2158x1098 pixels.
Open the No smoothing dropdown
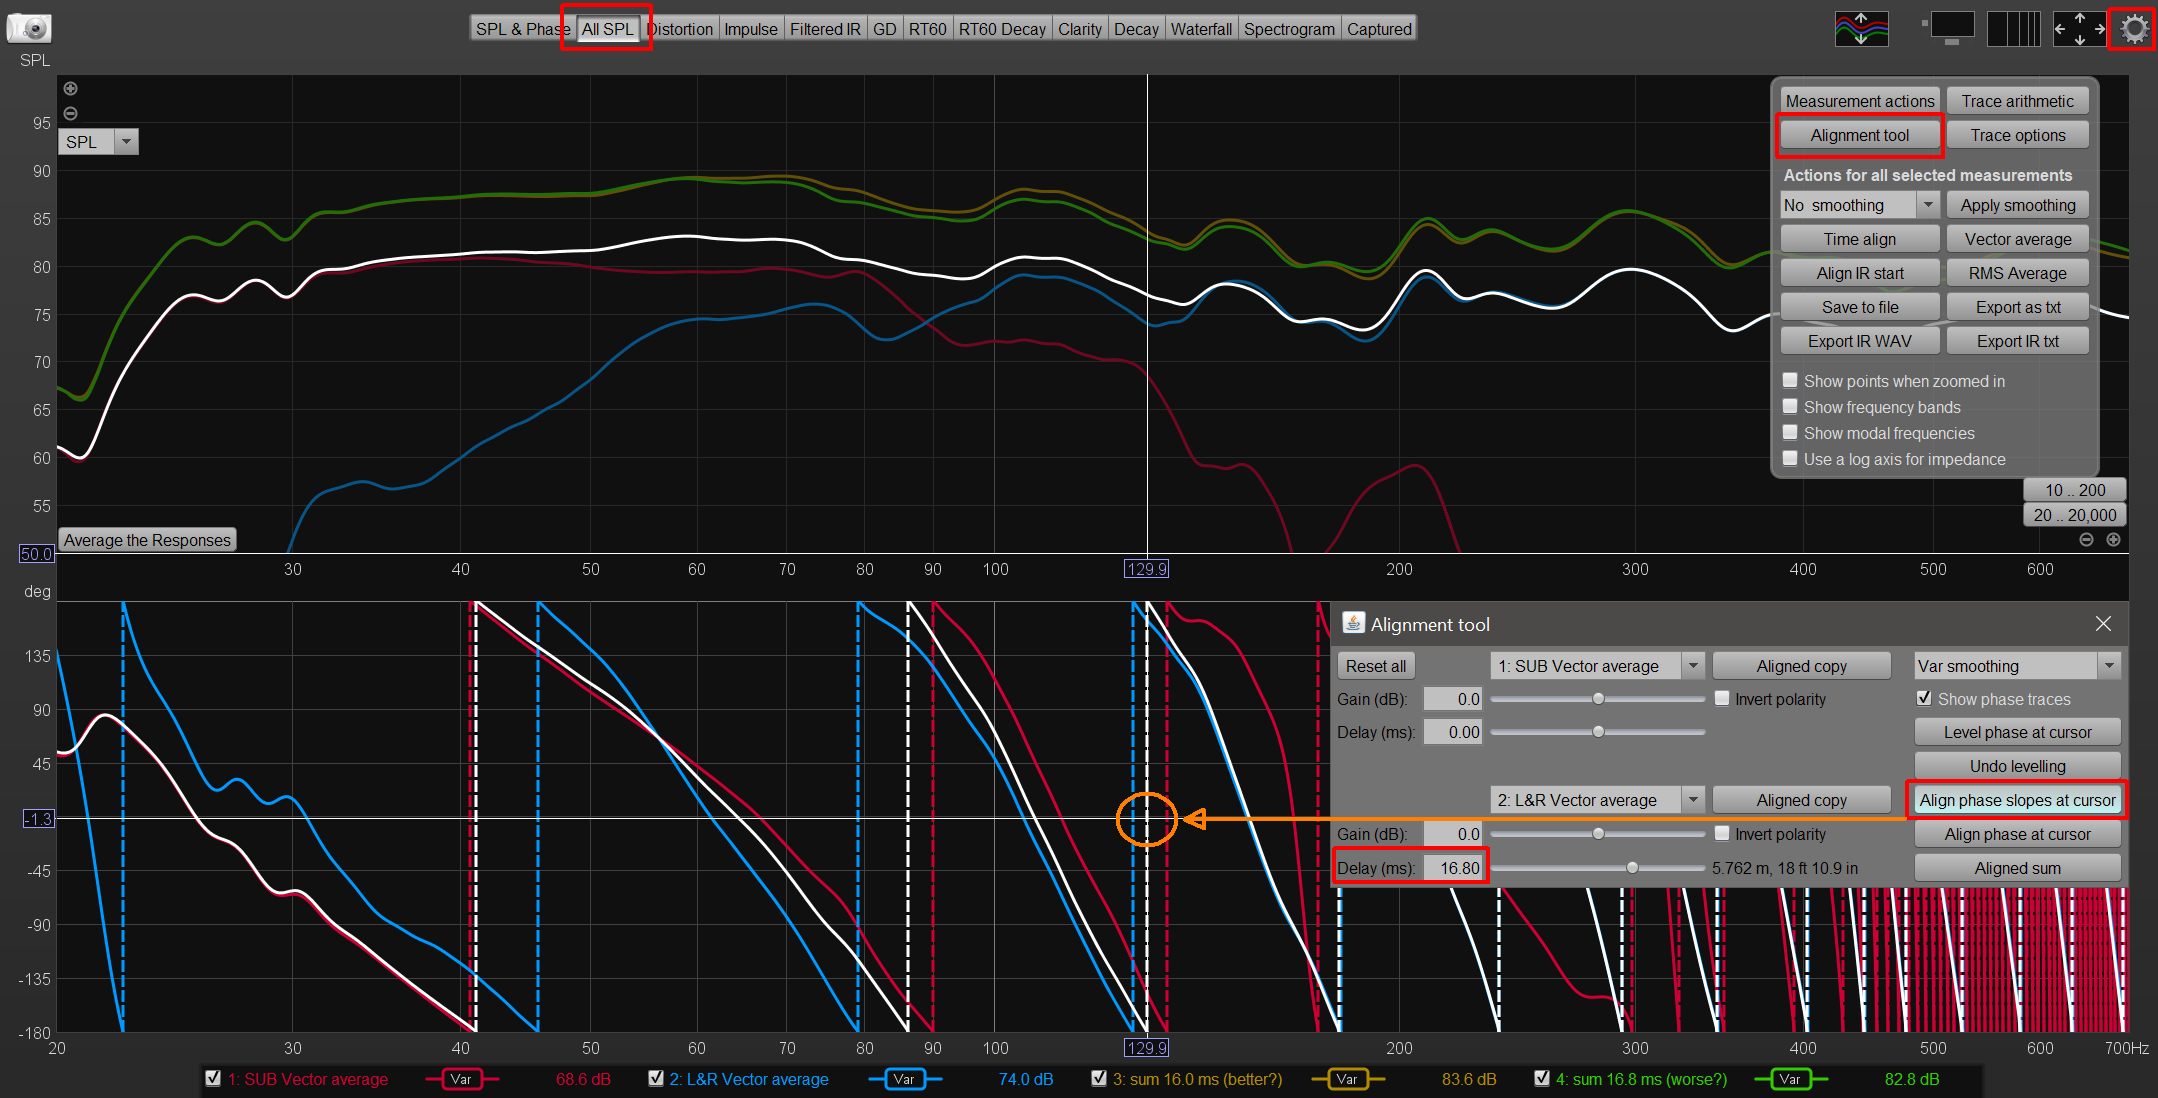[x=1928, y=205]
